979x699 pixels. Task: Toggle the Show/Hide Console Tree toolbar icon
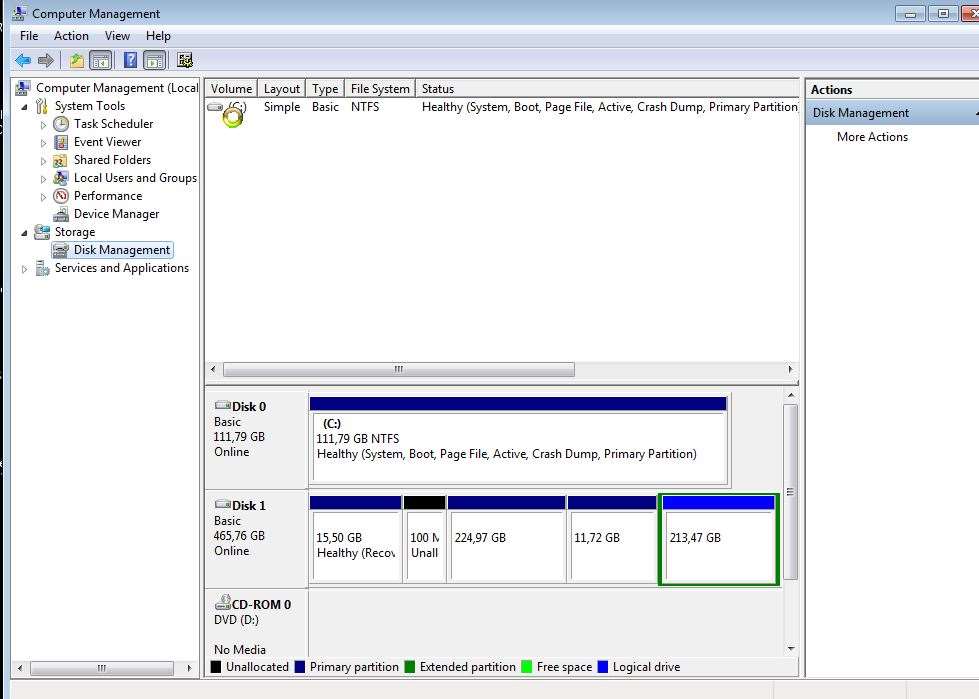tap(101, 61)
